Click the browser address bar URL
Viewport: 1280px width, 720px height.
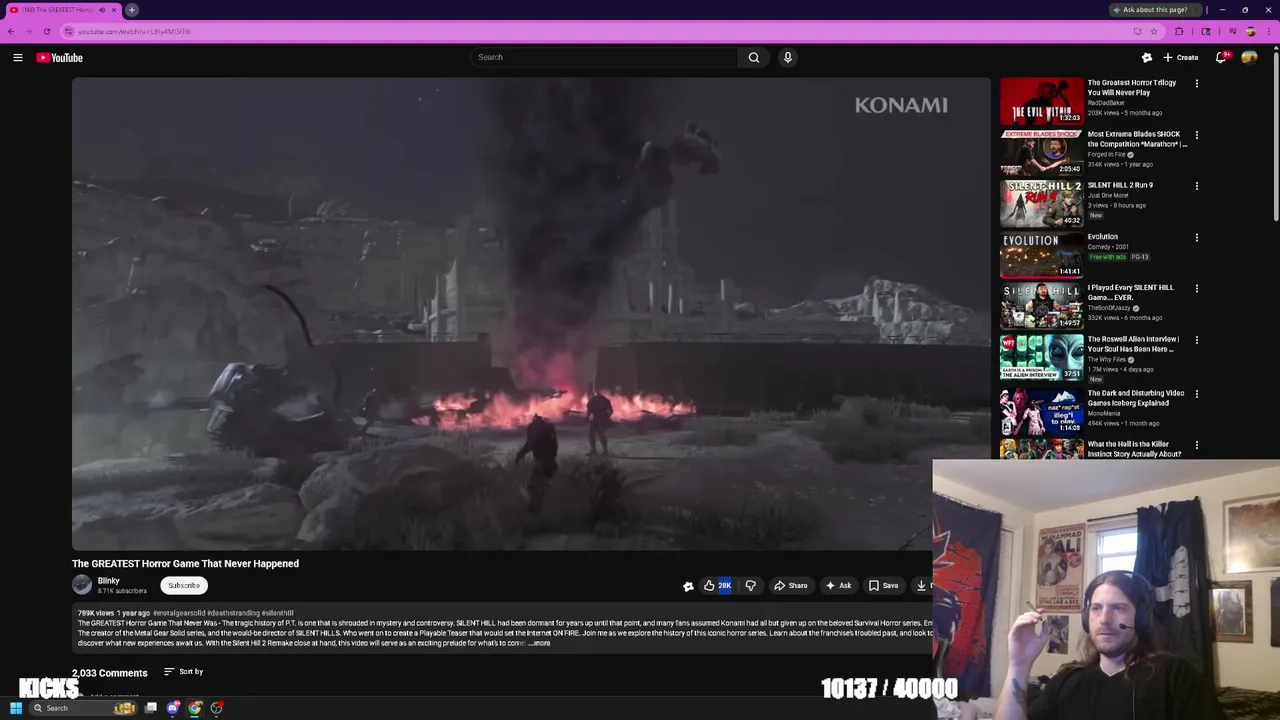click(134, 31)
